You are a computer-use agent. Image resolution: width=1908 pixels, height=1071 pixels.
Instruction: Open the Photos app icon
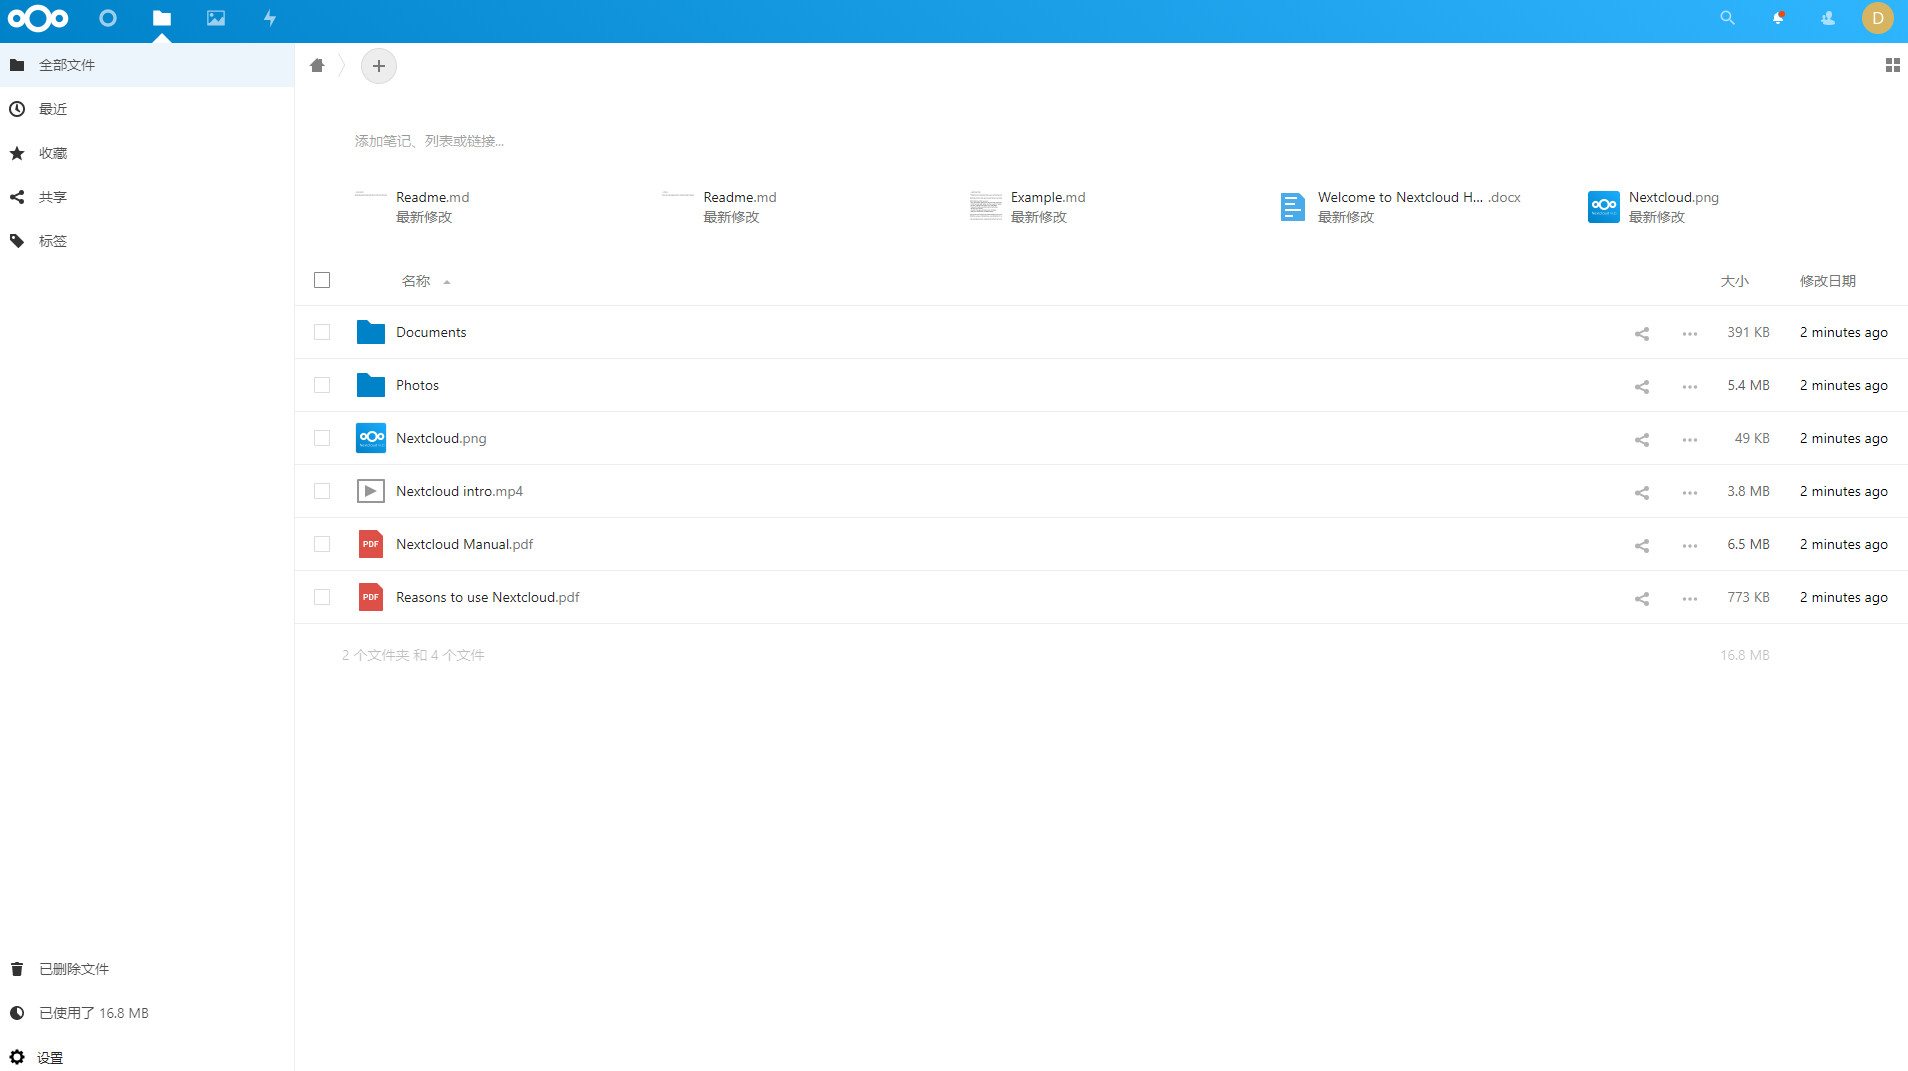click(x=216, y=18)
